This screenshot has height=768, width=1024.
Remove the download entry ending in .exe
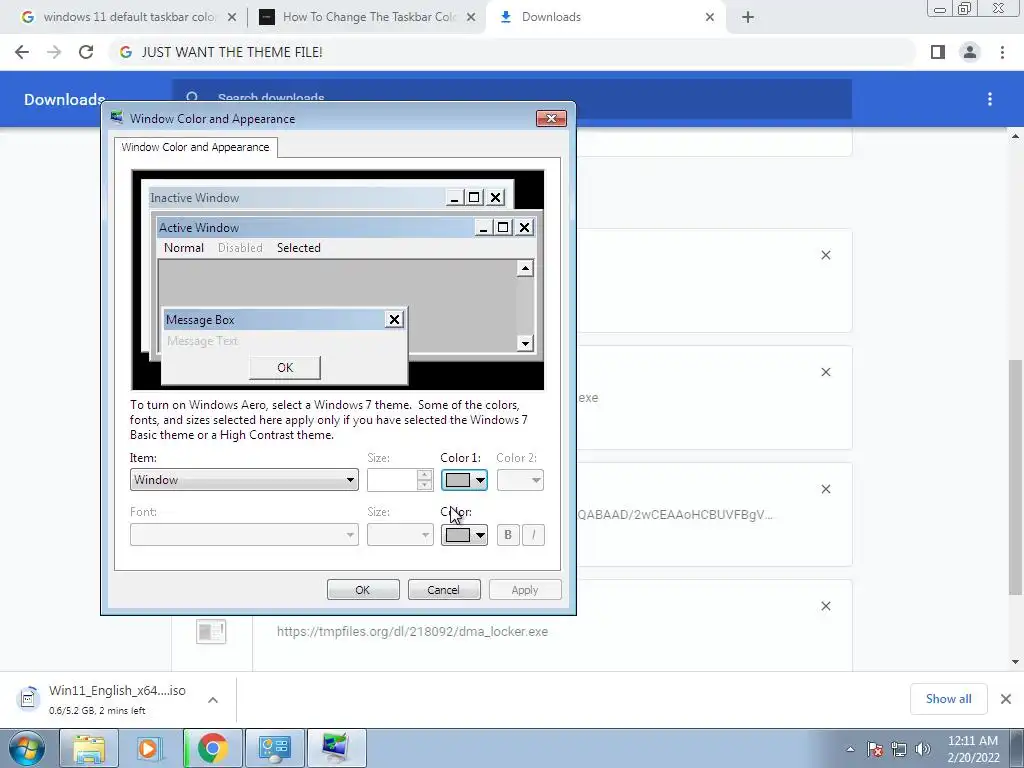click(x=825, y=372)
